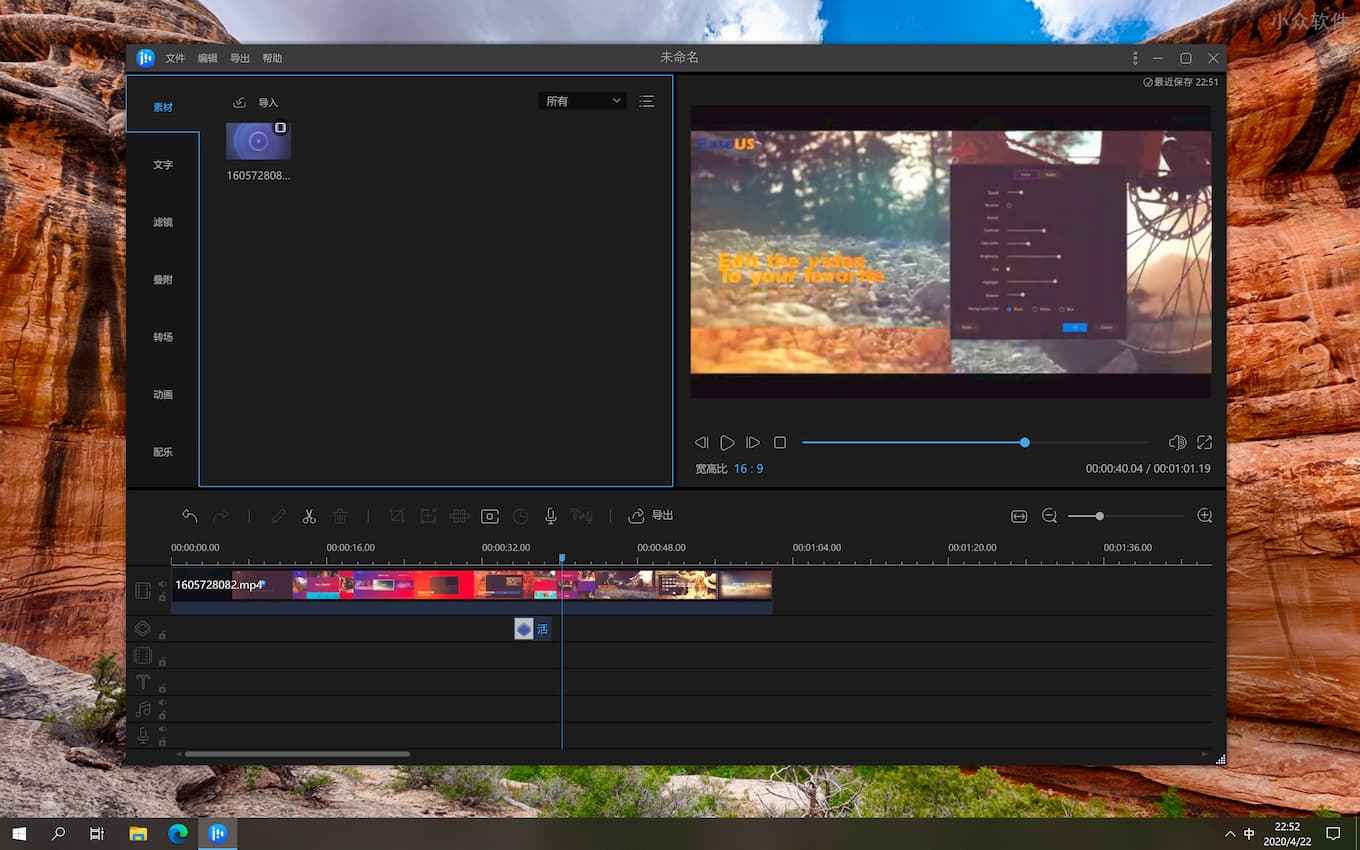Play the preview video
This screenshot has width=1360, height=850.
pos(727,442)
